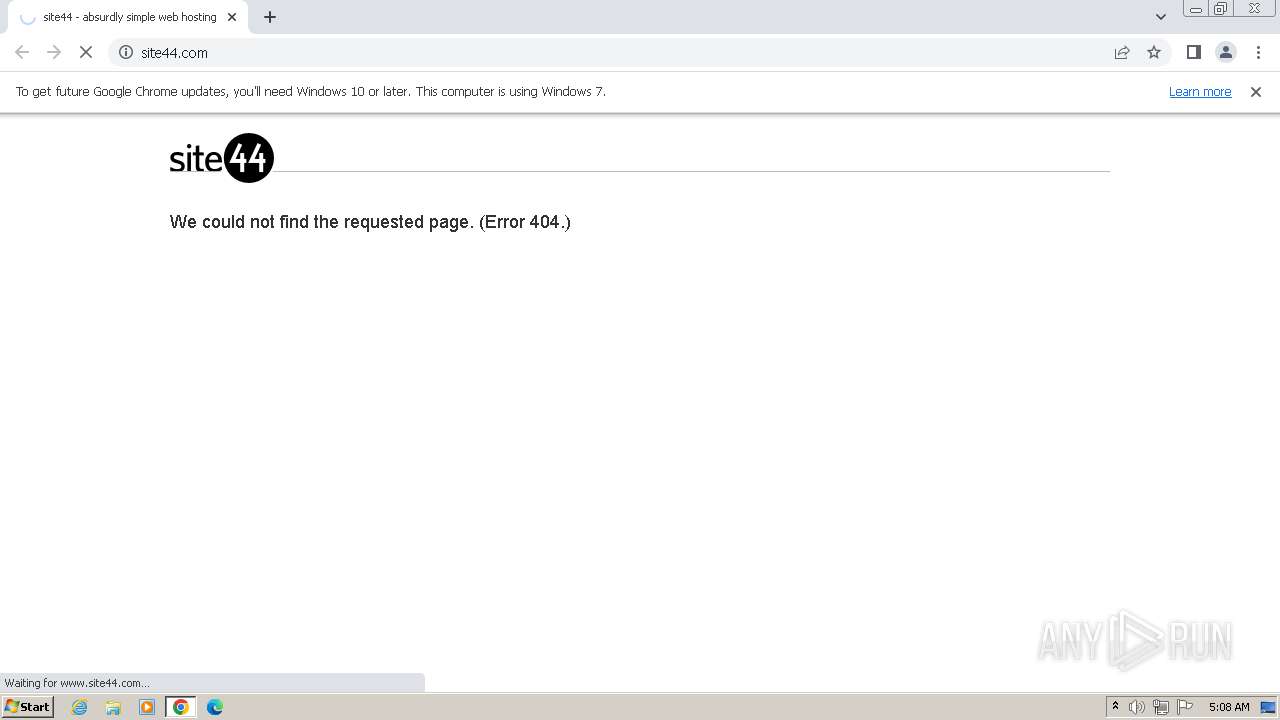Click the site44 logo
The width and height of the screenshot is (1280, 720).
click(x=221, y=158)
